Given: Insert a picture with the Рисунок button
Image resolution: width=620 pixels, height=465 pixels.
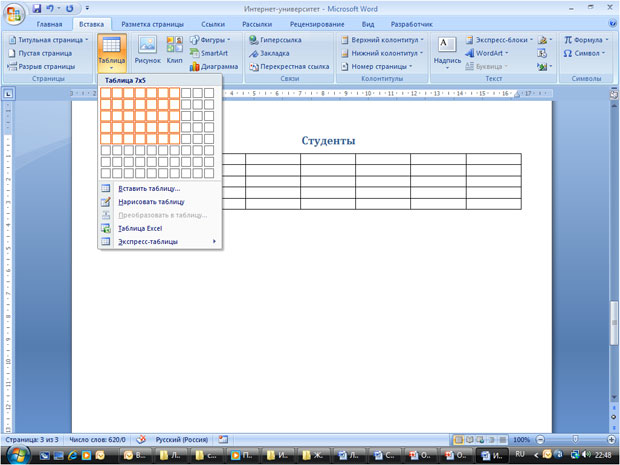Looking at the screenshot, I should coord(147,50).
